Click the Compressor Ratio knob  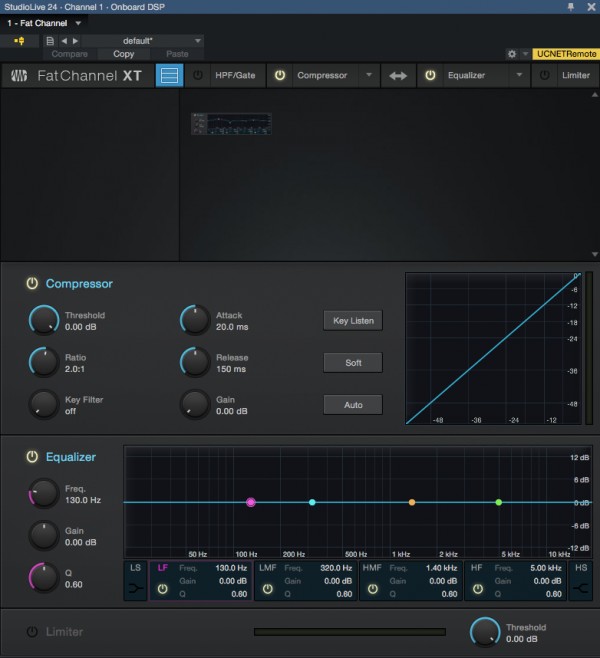(44, 363)
